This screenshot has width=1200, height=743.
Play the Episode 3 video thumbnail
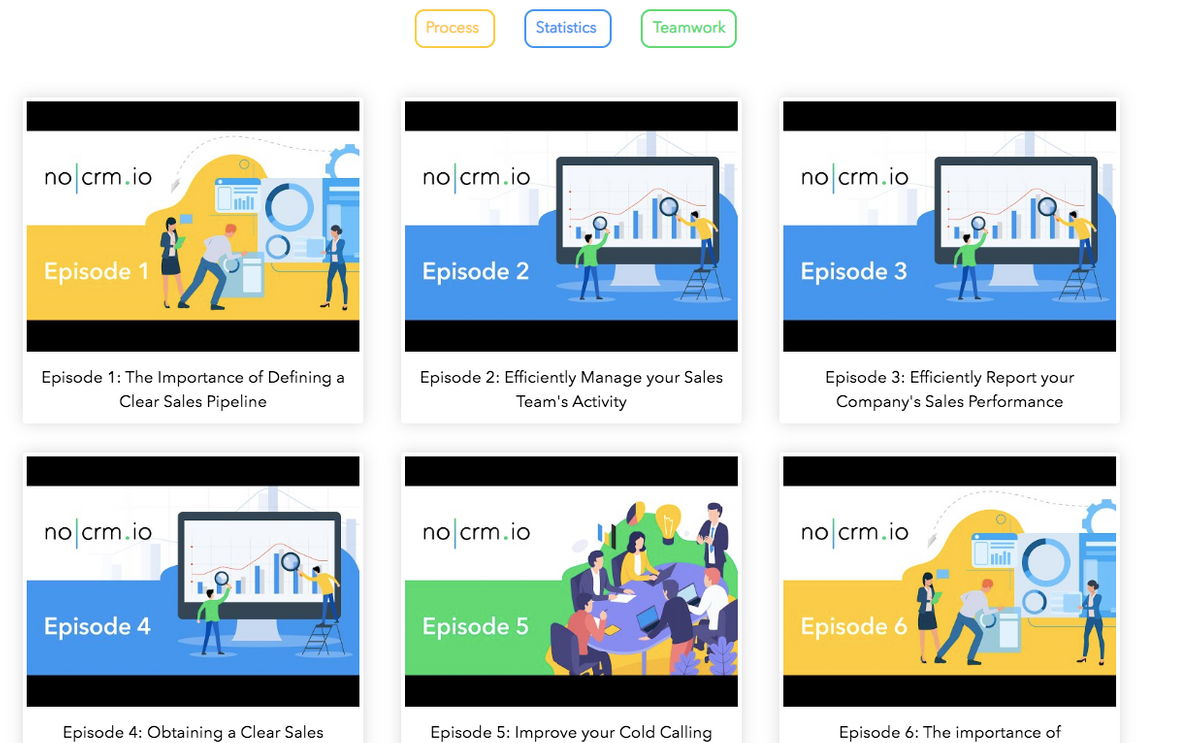pyautogui.click(x=949, y=226)
